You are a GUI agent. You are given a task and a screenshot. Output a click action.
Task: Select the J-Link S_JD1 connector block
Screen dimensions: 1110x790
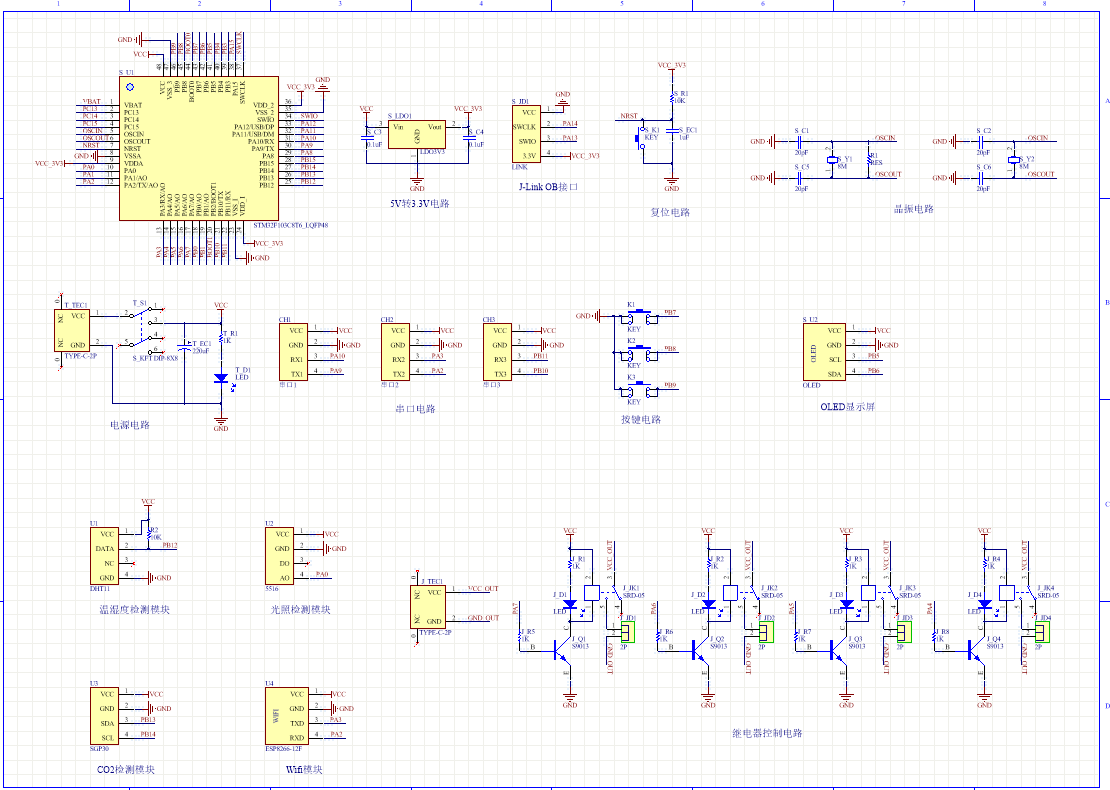pyautogui.click(x=525, y=134)
